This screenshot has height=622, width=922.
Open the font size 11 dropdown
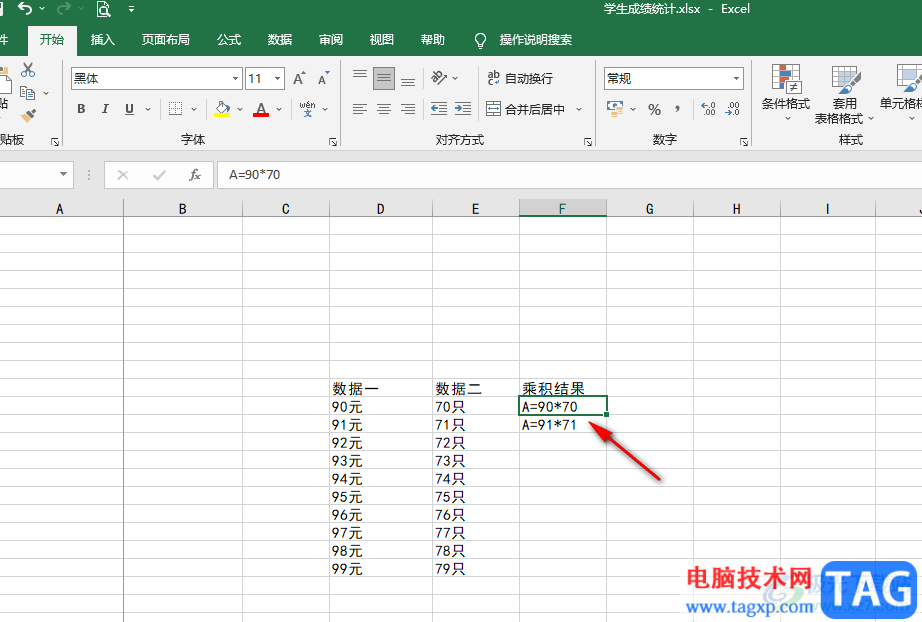point(277,79)
